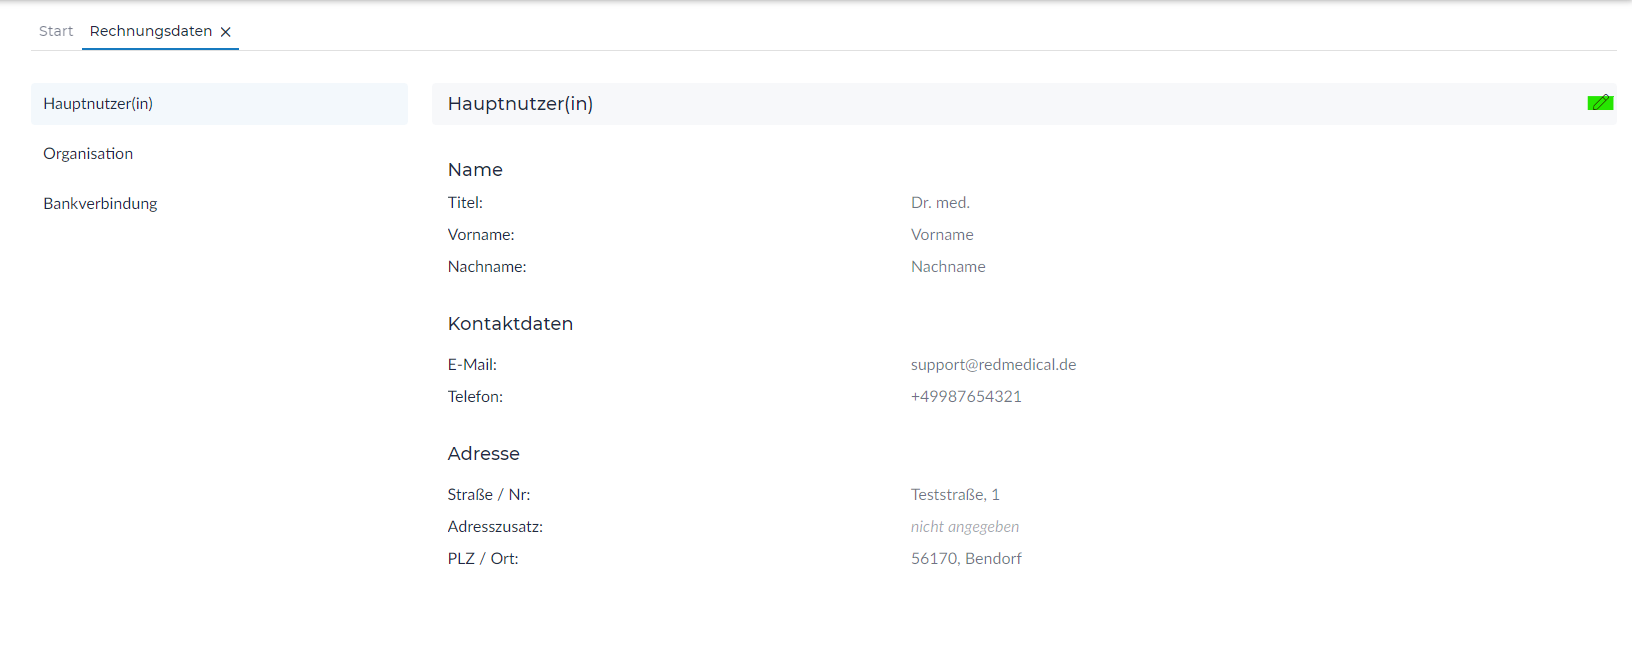The width and height of the screenshot is (1632, 664).
Task: Click the Kontaktdaten section heading
Action: [510, 324]
